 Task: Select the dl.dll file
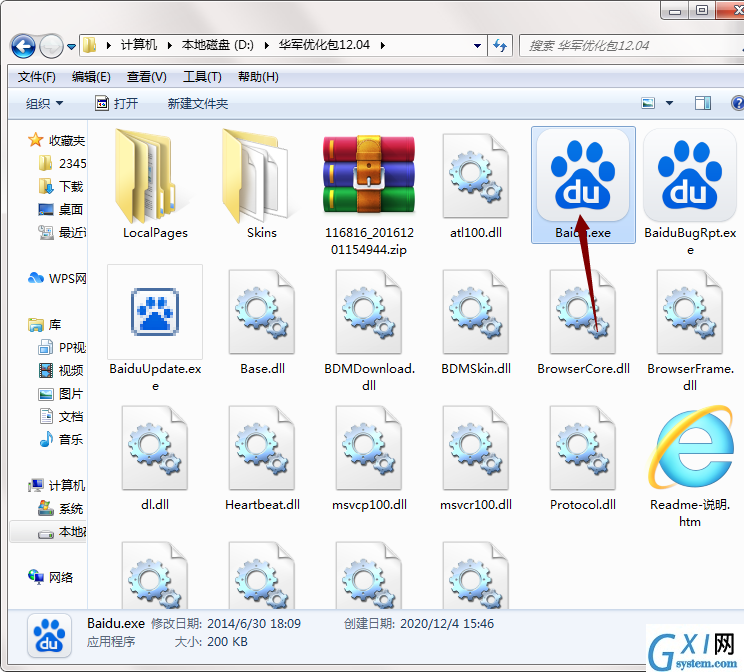click(155, 457)
